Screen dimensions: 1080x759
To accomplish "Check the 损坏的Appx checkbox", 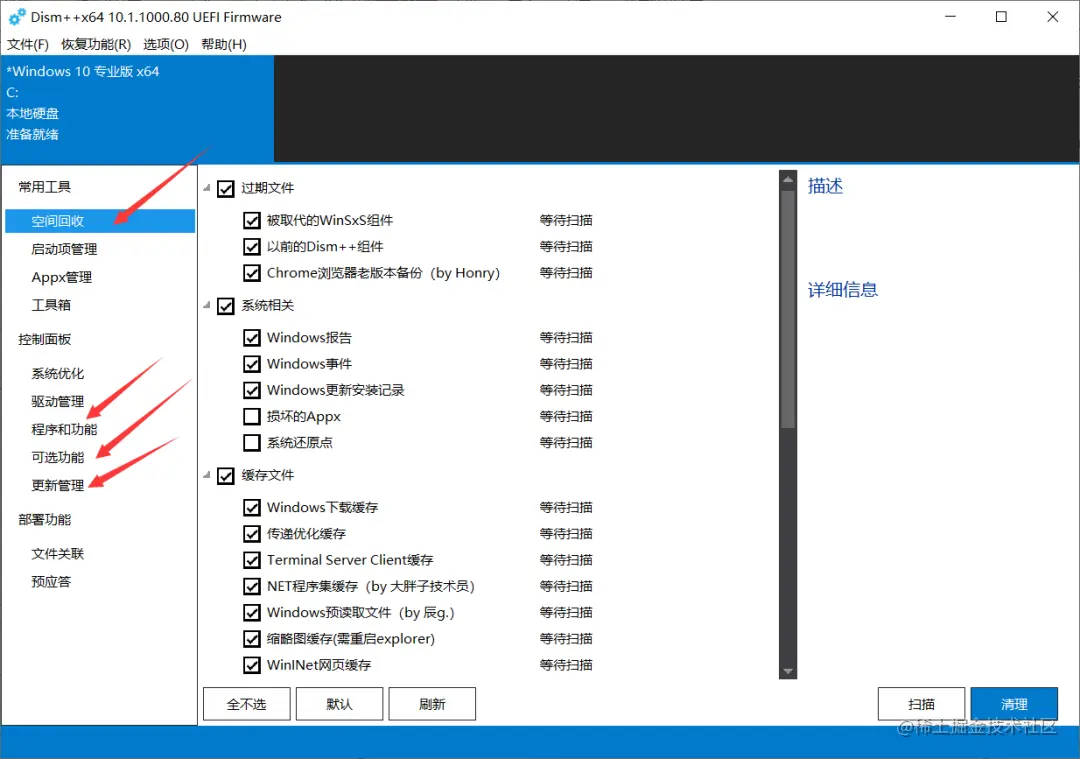I will 252,417.
